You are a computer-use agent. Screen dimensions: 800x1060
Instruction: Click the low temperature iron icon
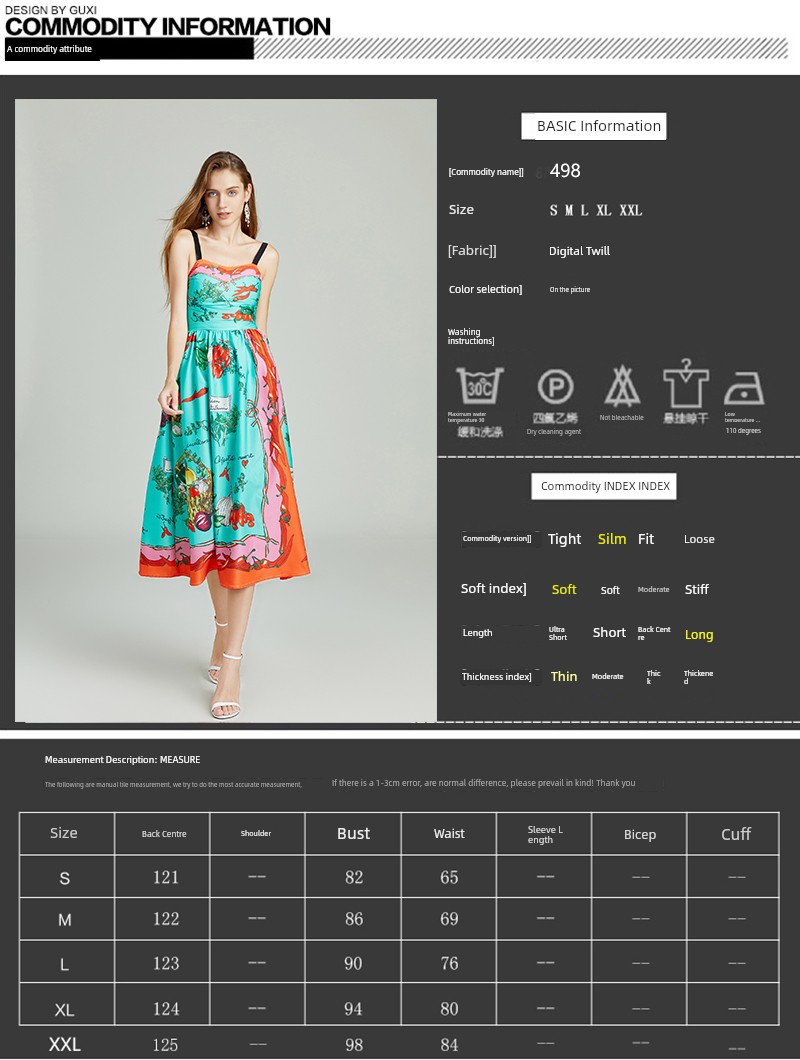[x=743, y=387]
